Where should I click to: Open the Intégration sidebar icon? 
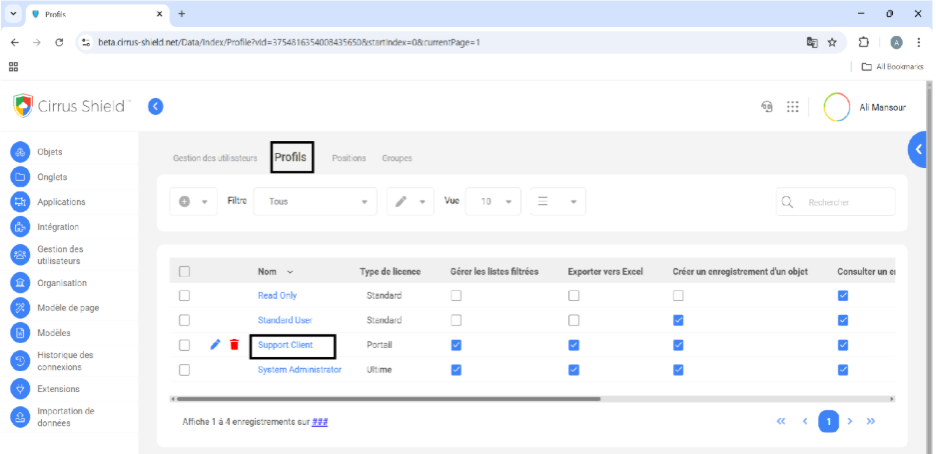tap(20, 227)
